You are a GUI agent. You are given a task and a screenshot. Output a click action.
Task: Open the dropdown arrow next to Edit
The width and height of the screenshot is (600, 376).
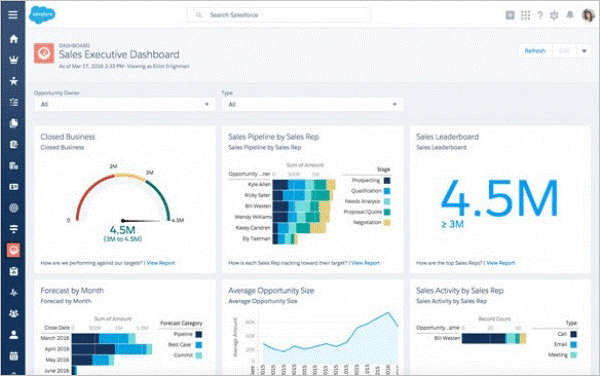(x=584, y=51)
